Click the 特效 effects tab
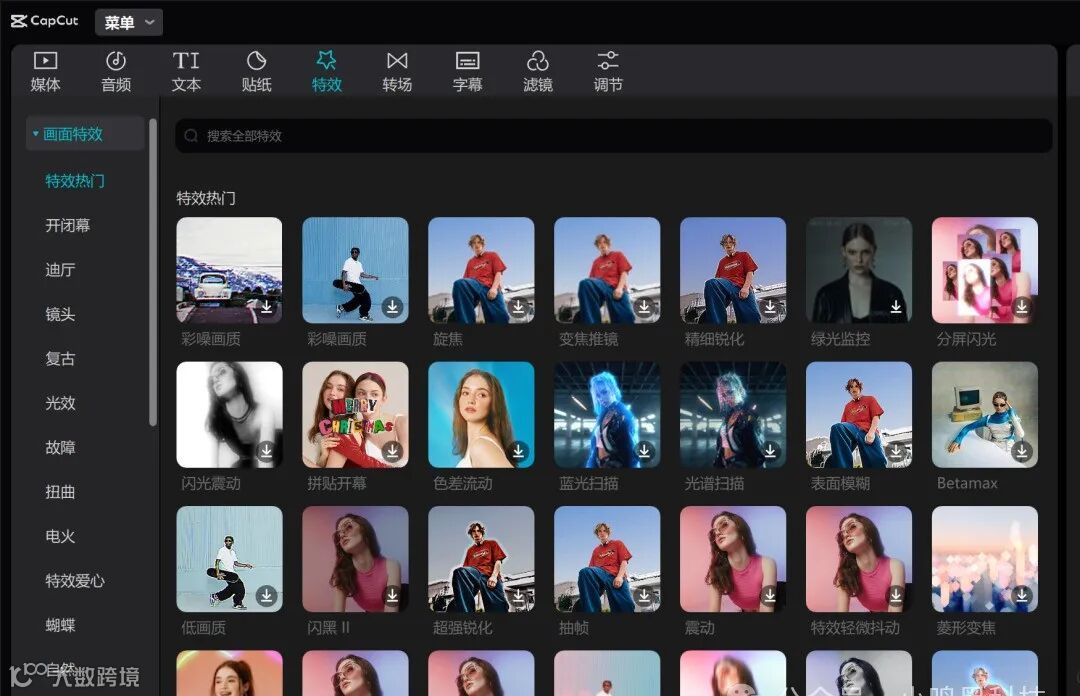Screen dimensions: 1080x696 [326, 72]
